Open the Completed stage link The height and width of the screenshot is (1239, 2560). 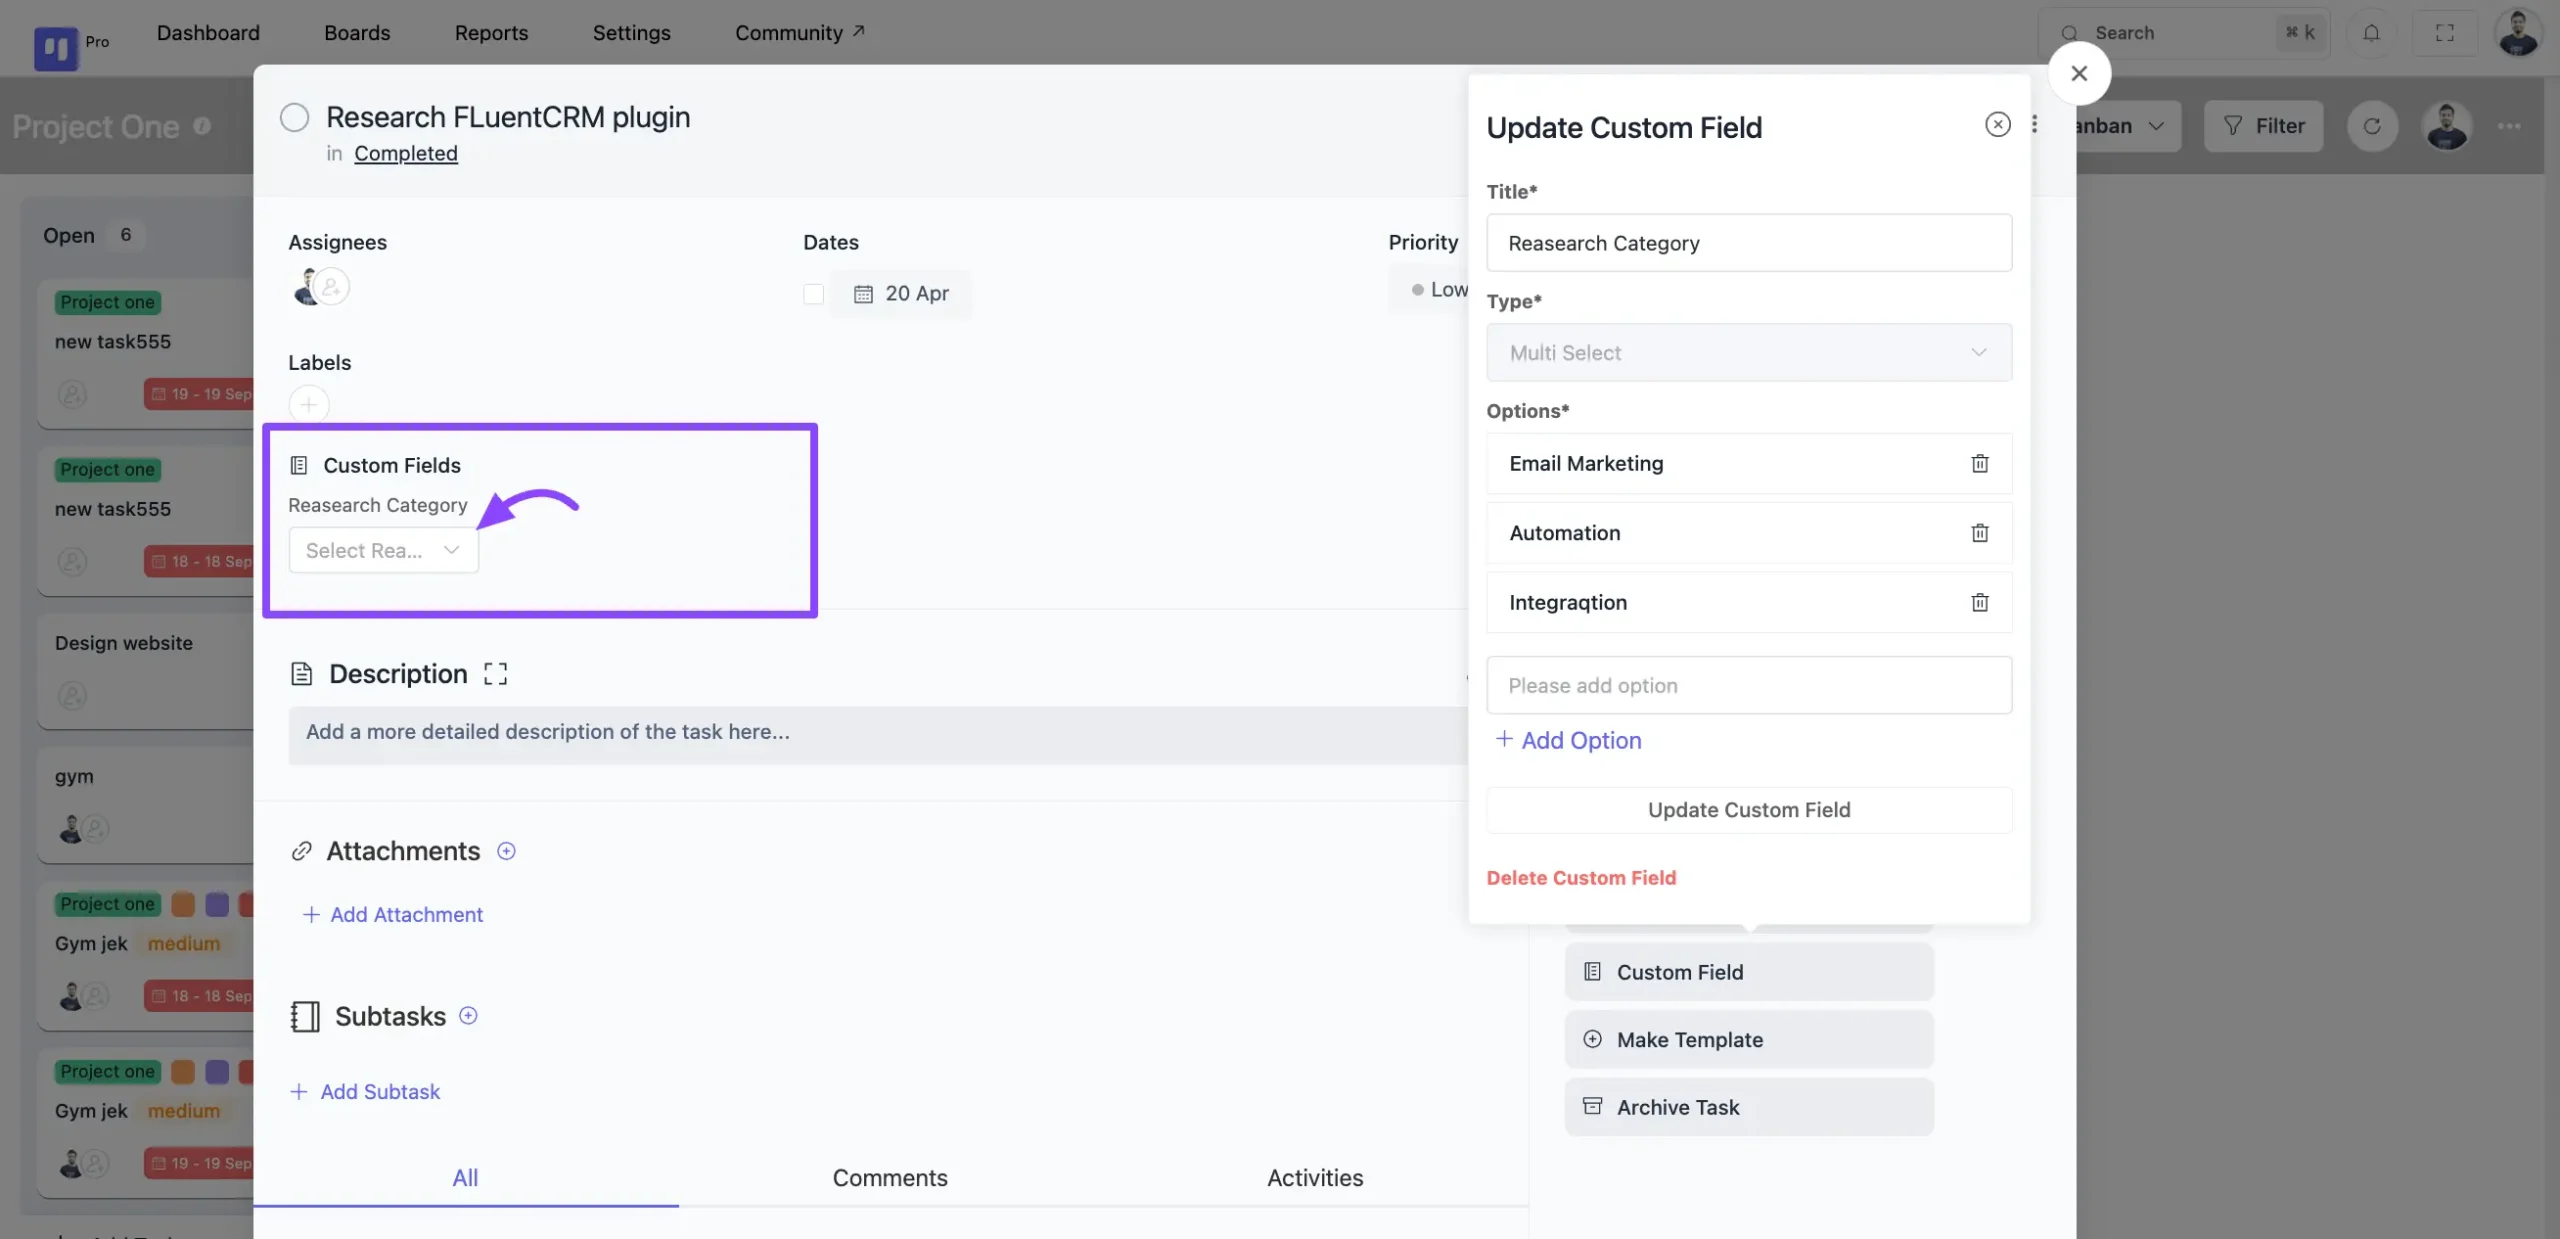[406, 153]
